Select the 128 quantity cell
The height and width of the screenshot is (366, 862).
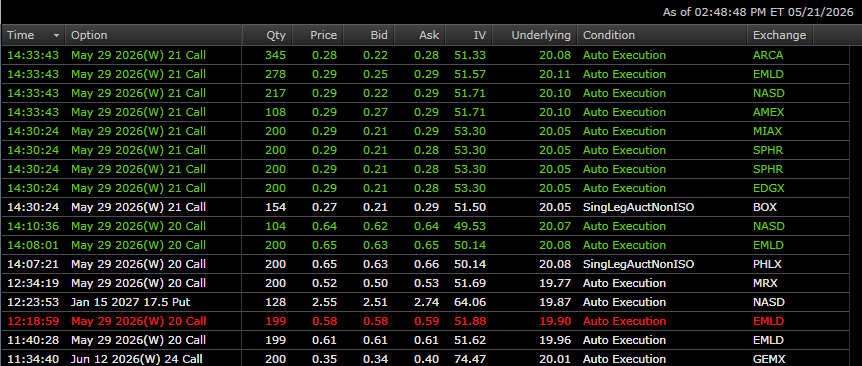(275, 302)
